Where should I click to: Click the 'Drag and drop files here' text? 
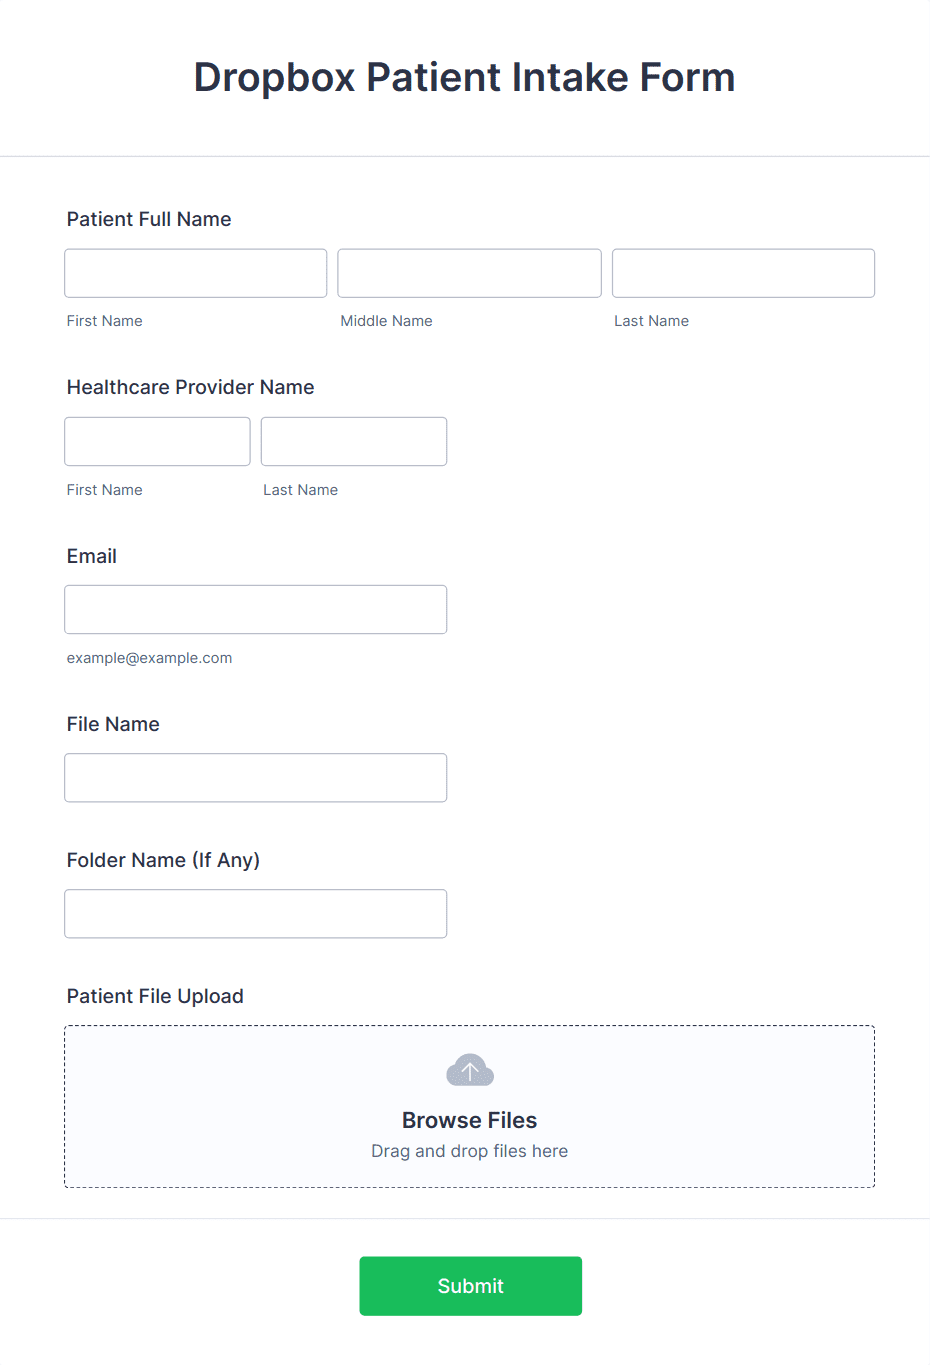coord(470,1151)
